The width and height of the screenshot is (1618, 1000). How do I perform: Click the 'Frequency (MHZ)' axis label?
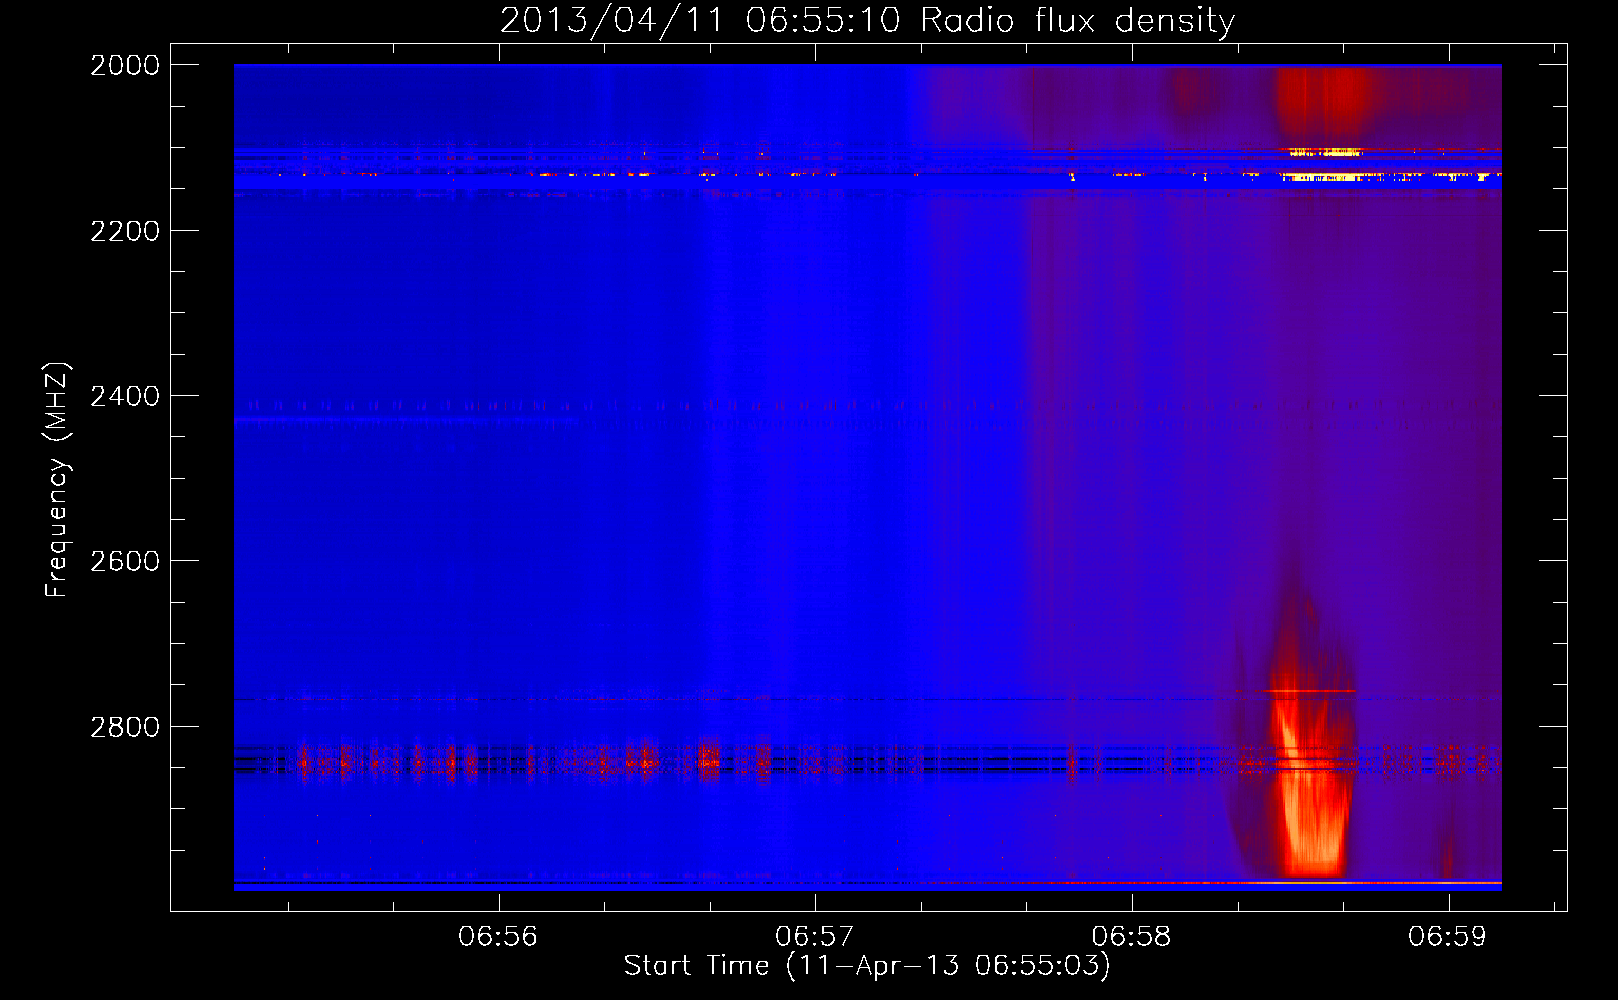57,480
